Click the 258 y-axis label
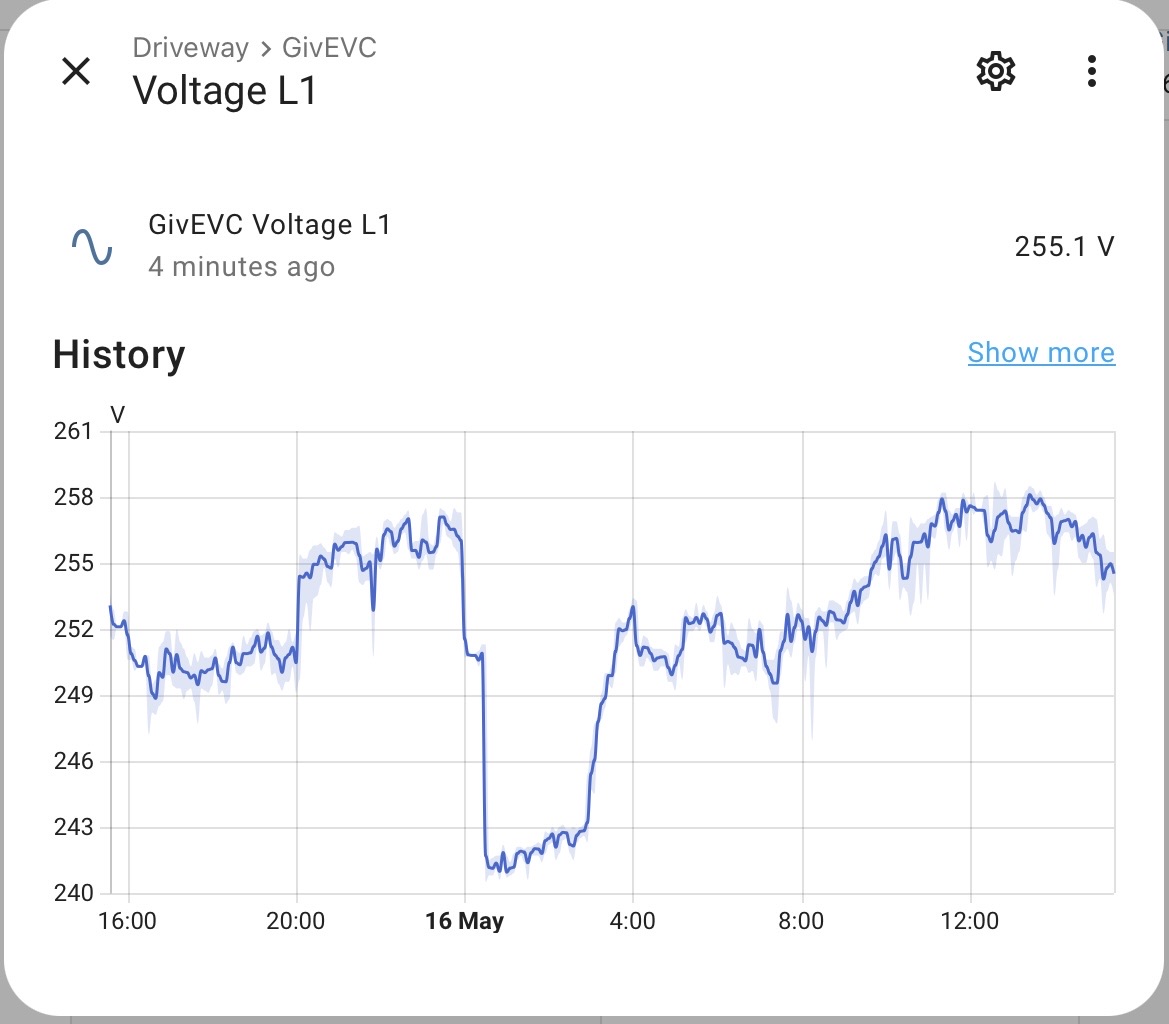 pos(73,497)
